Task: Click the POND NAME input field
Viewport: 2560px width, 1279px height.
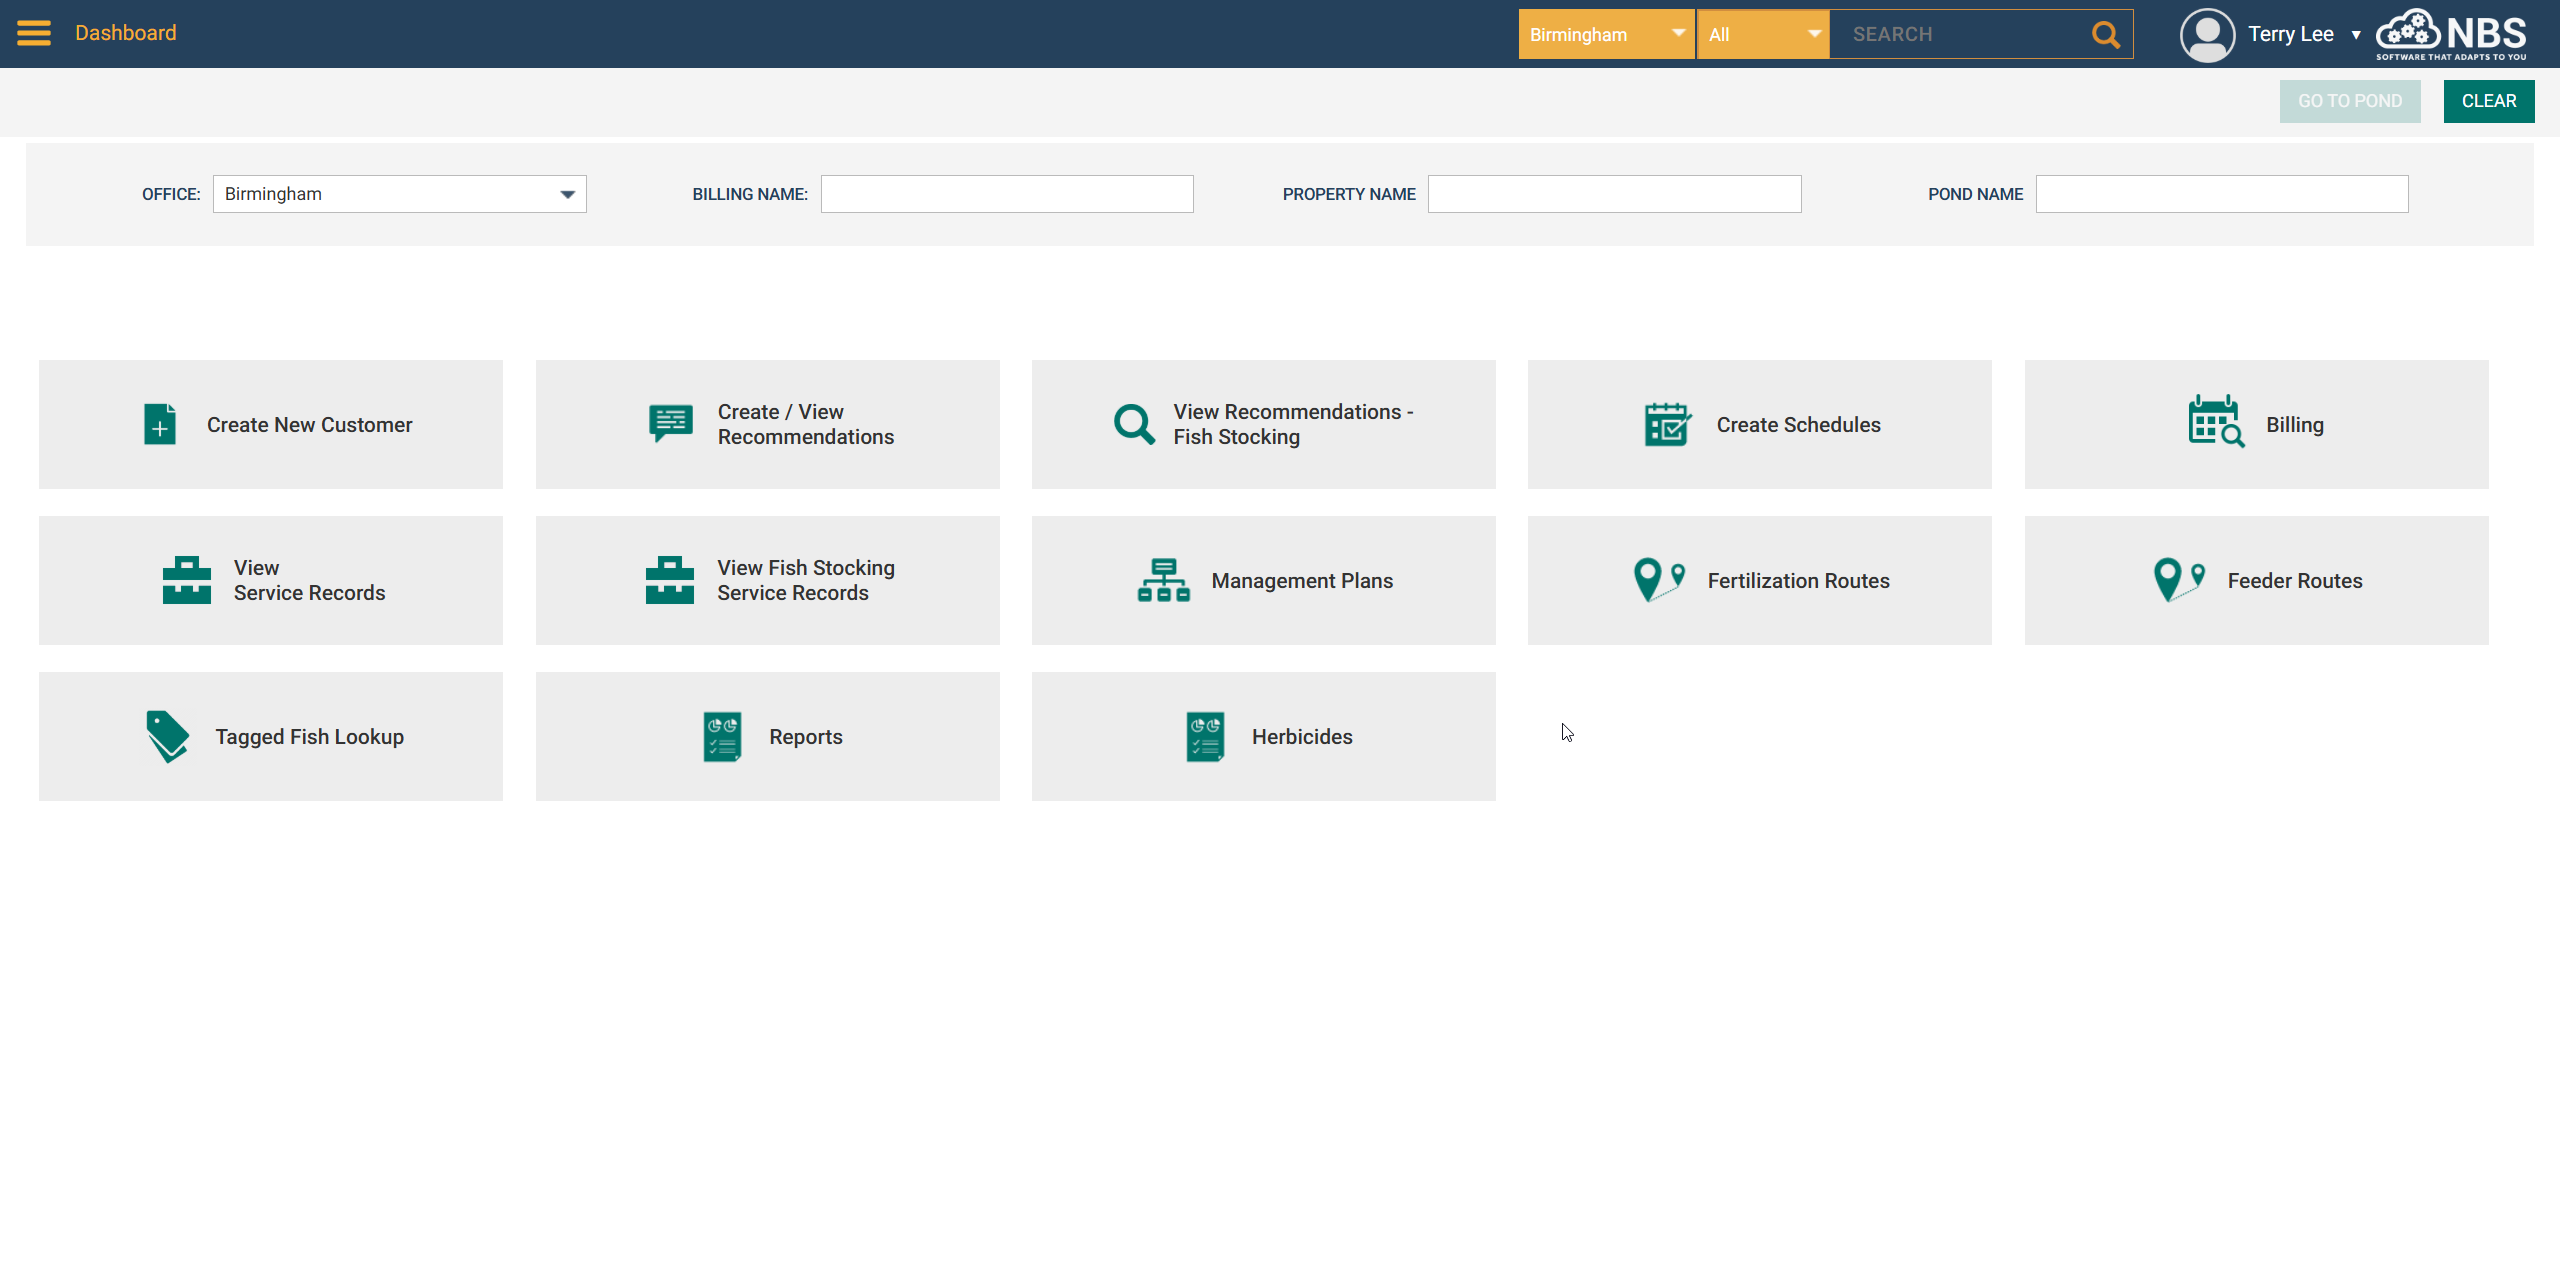Action: (x=2222, y=194)
